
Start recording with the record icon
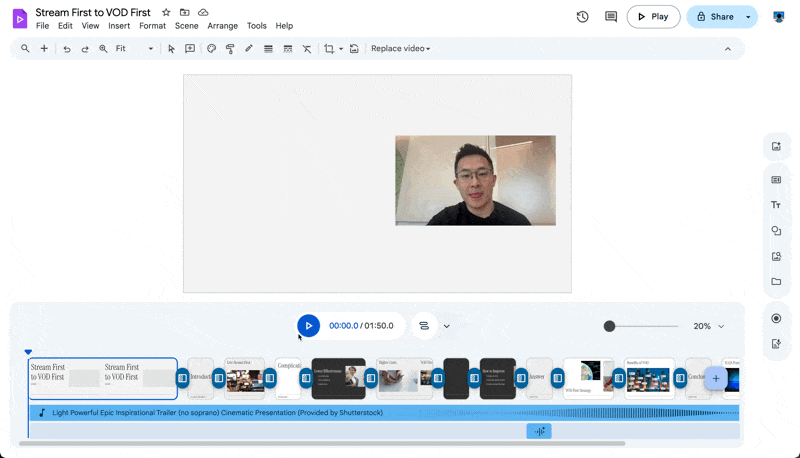point(776,318)
